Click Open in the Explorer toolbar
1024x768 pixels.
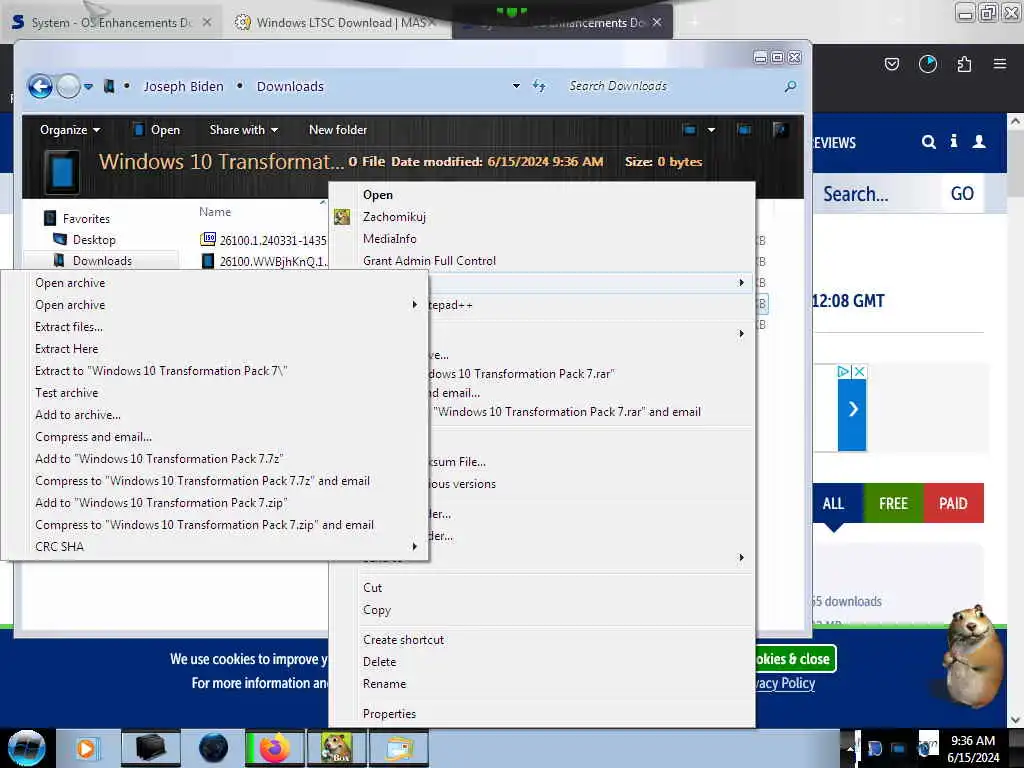(157, 130)
